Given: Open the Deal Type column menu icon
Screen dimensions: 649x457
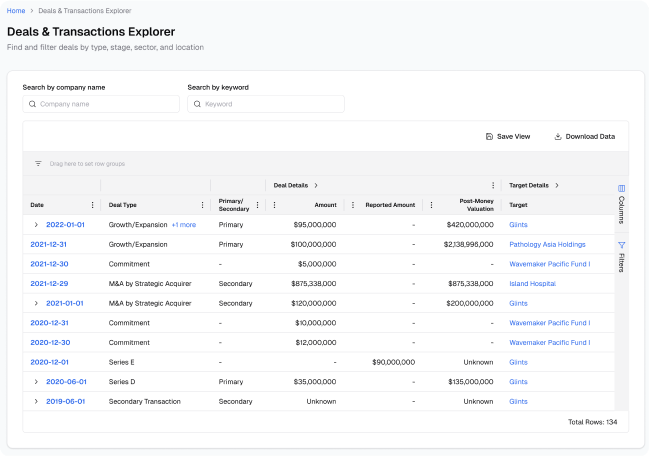Looking at the screenshot, I should tap(203, 205).
